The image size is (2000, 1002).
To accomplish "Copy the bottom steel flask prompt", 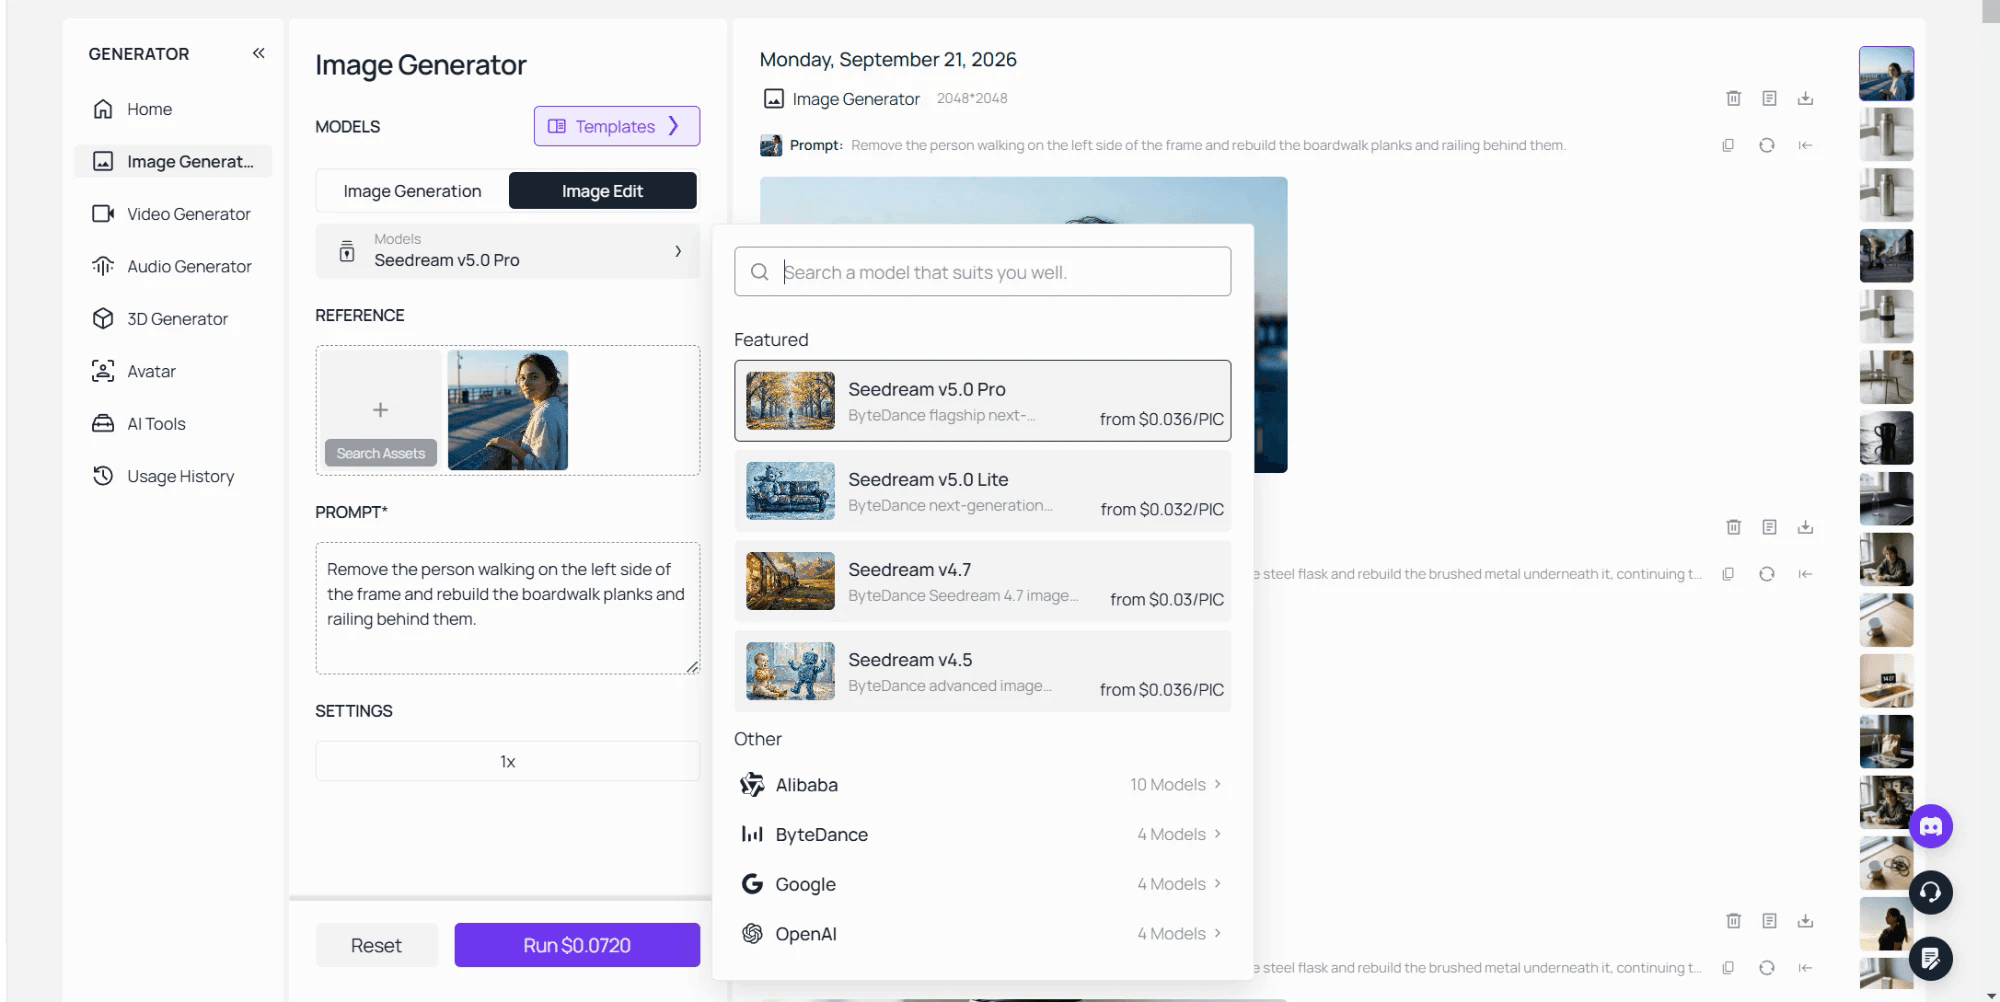I will pyautogui.click(x=1728, y=968).
